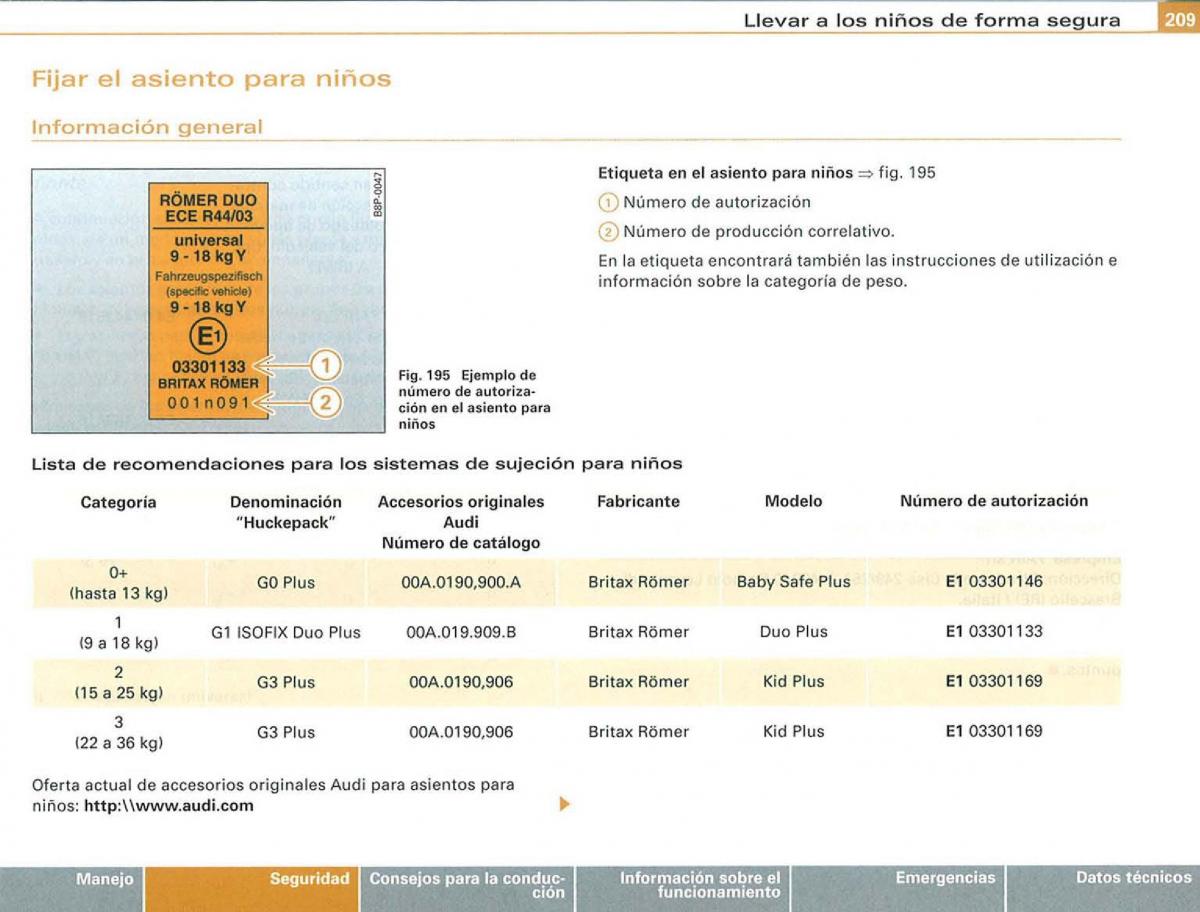Click catalog number '00A.019.909.B'

point(461,633)
